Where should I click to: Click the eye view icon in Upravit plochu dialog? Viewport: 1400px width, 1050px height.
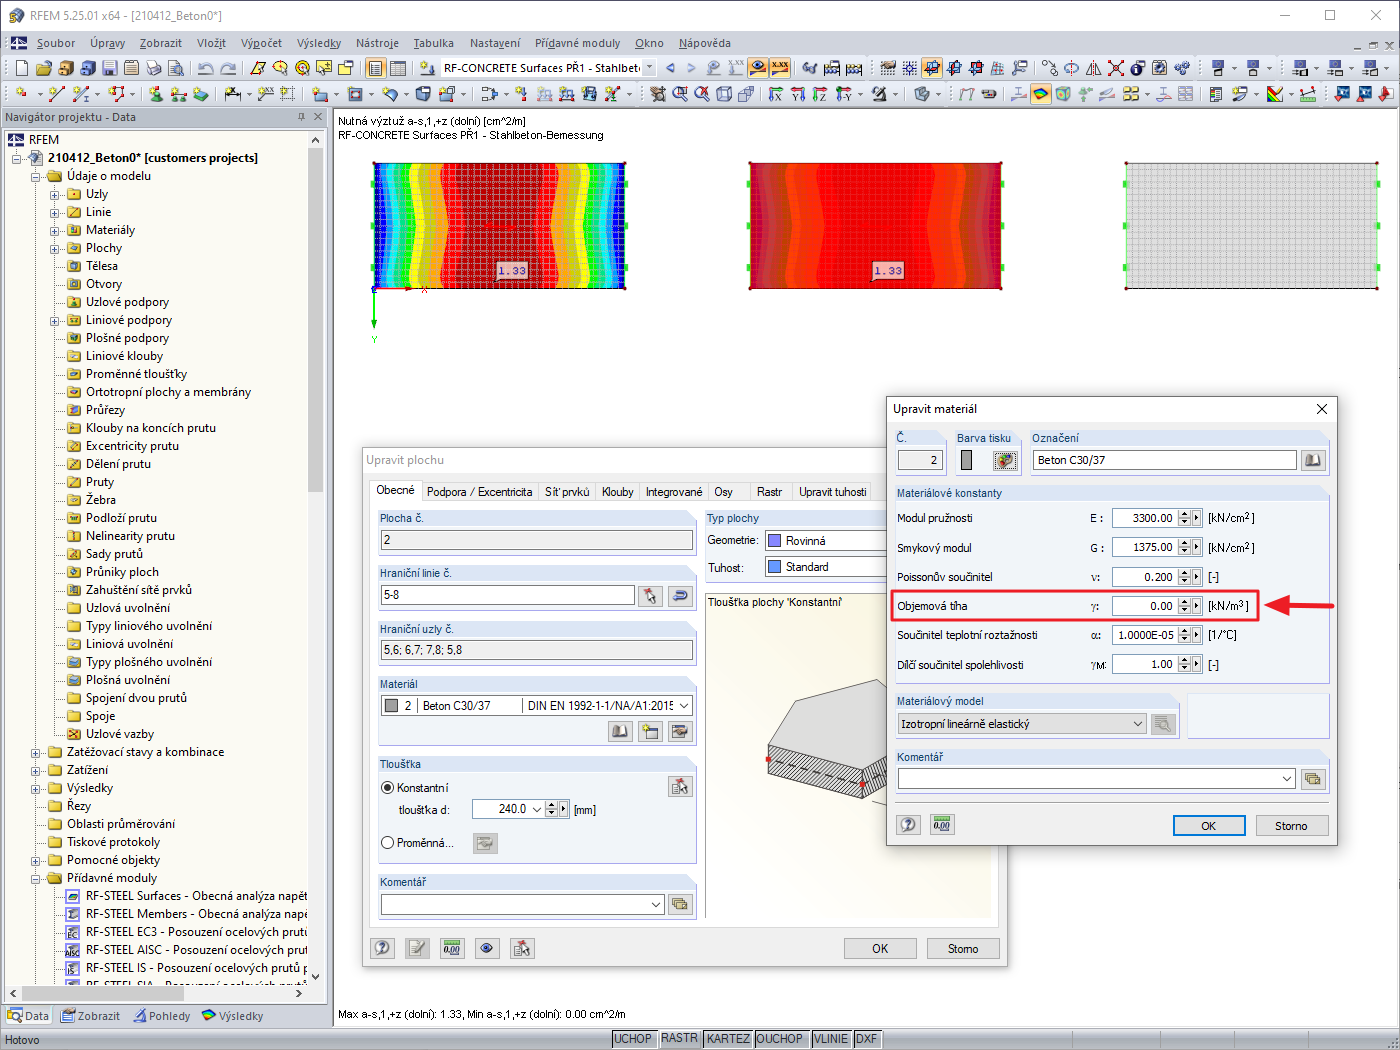(487, 948)
